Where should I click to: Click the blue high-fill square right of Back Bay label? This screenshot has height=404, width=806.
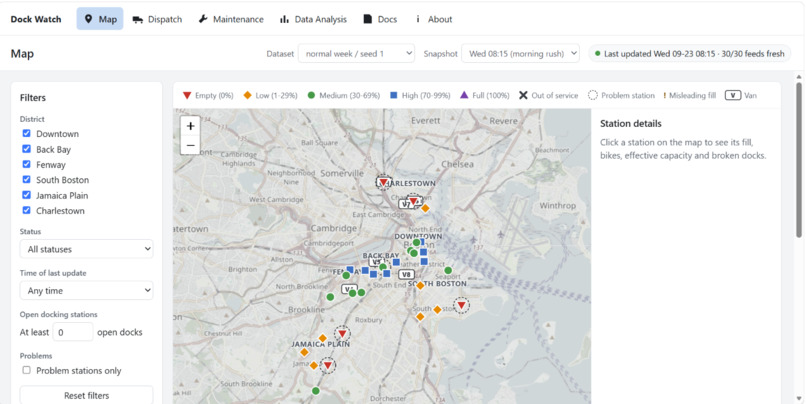tap(396, 262)
